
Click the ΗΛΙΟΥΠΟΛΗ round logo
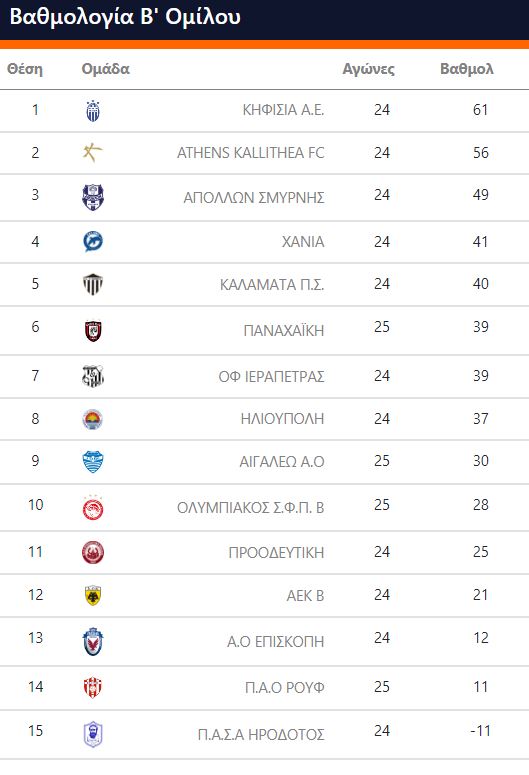93,419
